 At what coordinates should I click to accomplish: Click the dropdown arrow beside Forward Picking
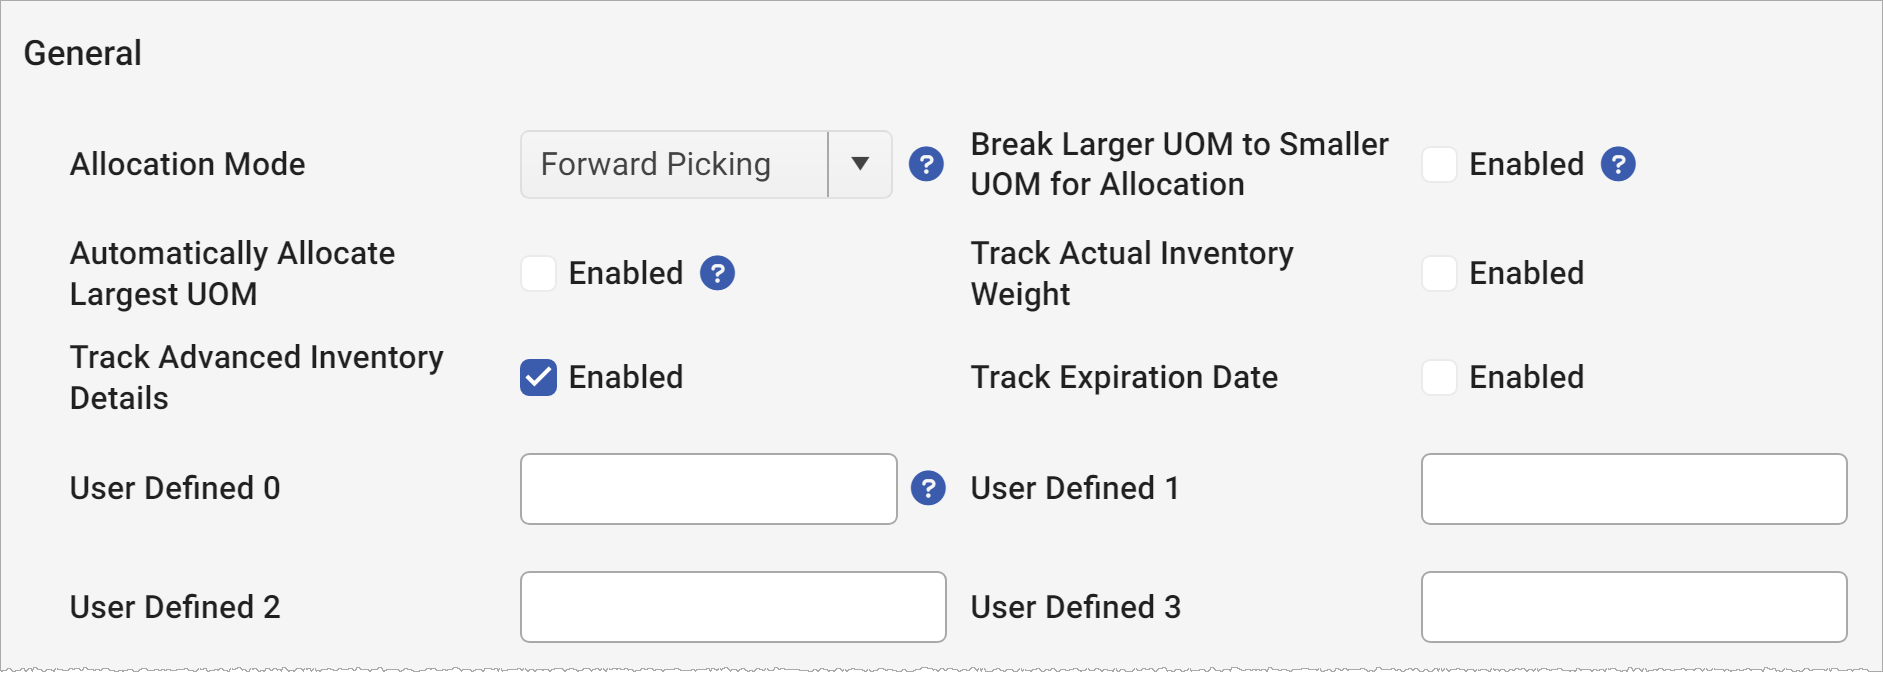[858, 164]
